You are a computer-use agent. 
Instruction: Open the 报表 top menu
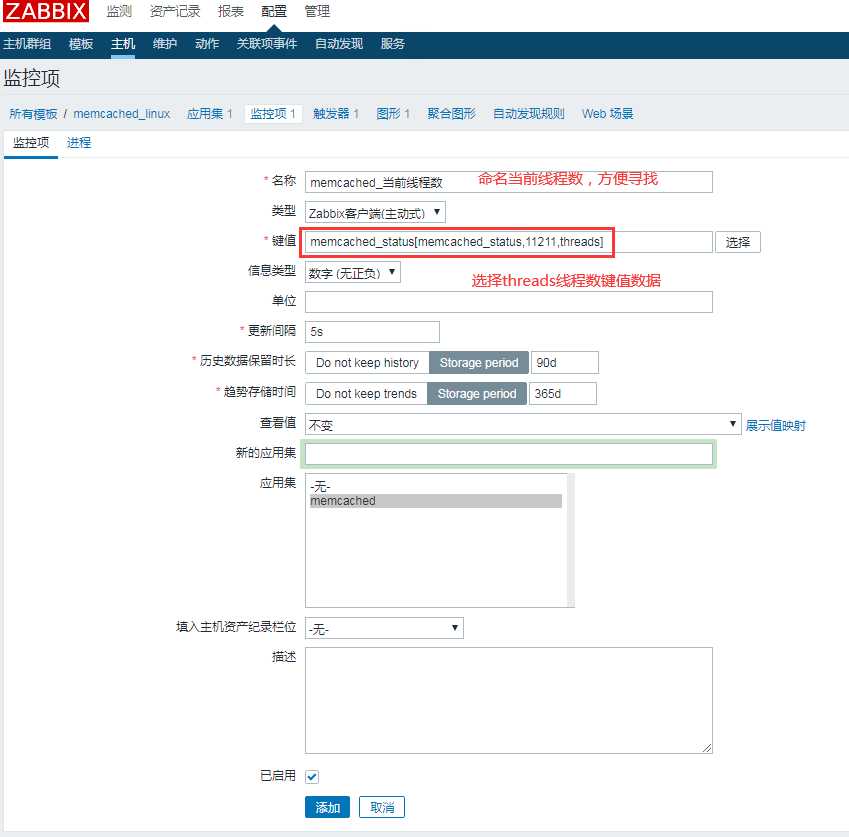[231, 11]
